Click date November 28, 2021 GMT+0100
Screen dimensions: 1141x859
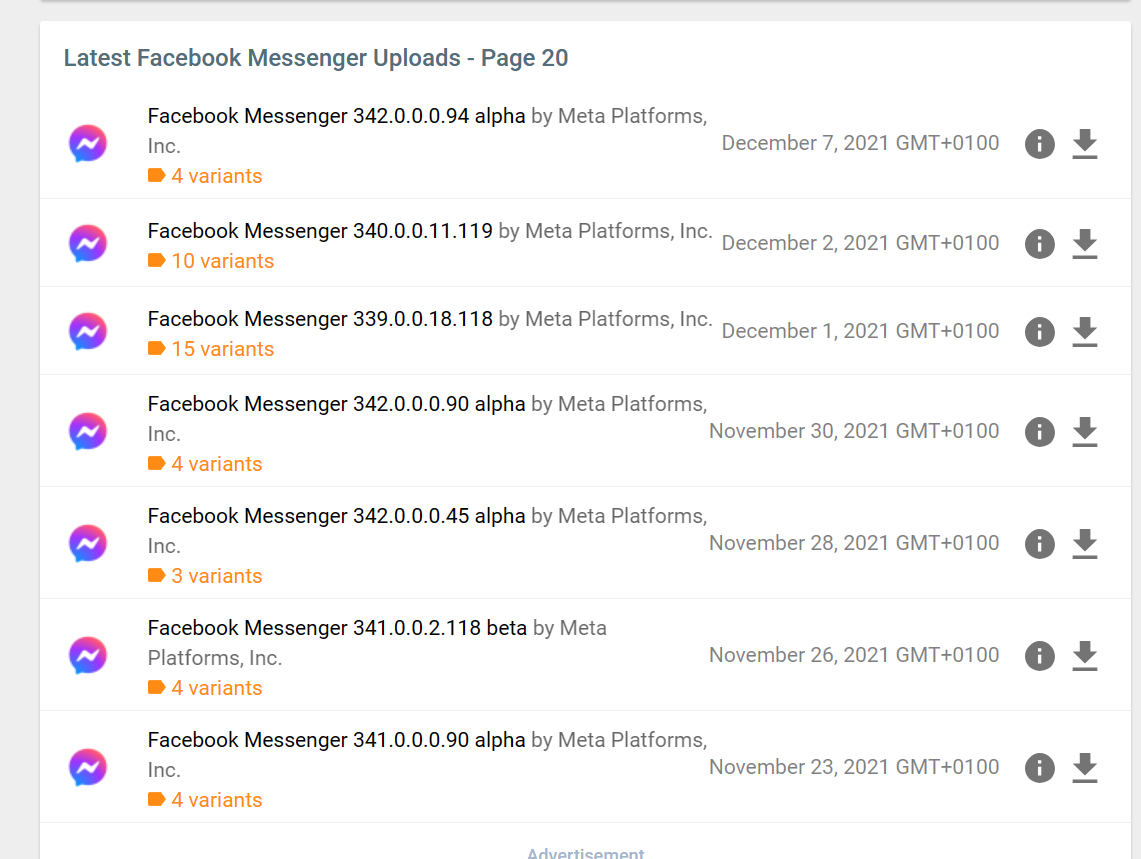pos(854,544)
